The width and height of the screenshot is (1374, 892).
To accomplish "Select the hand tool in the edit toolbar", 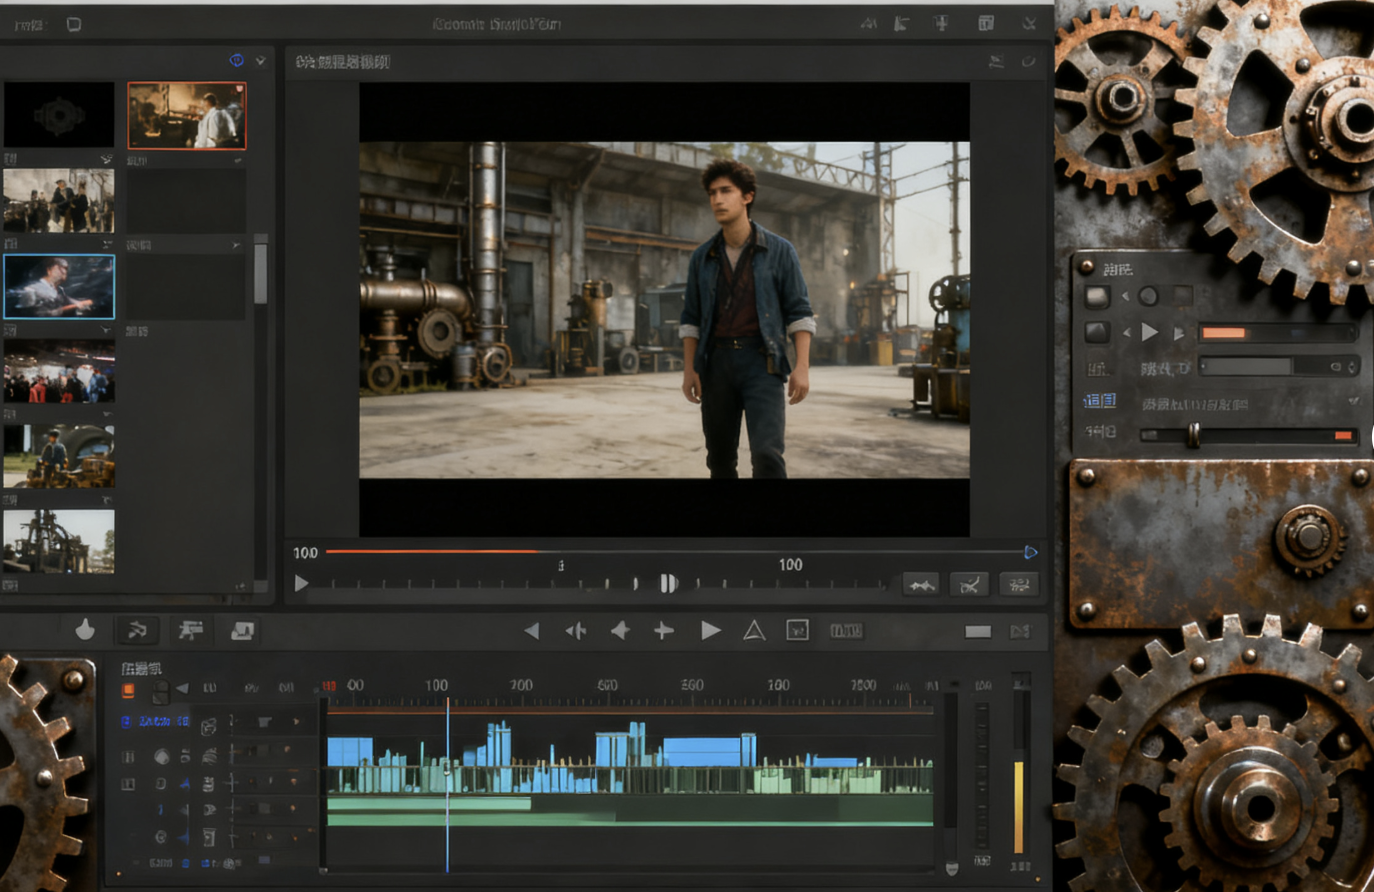I will point(85,629).
